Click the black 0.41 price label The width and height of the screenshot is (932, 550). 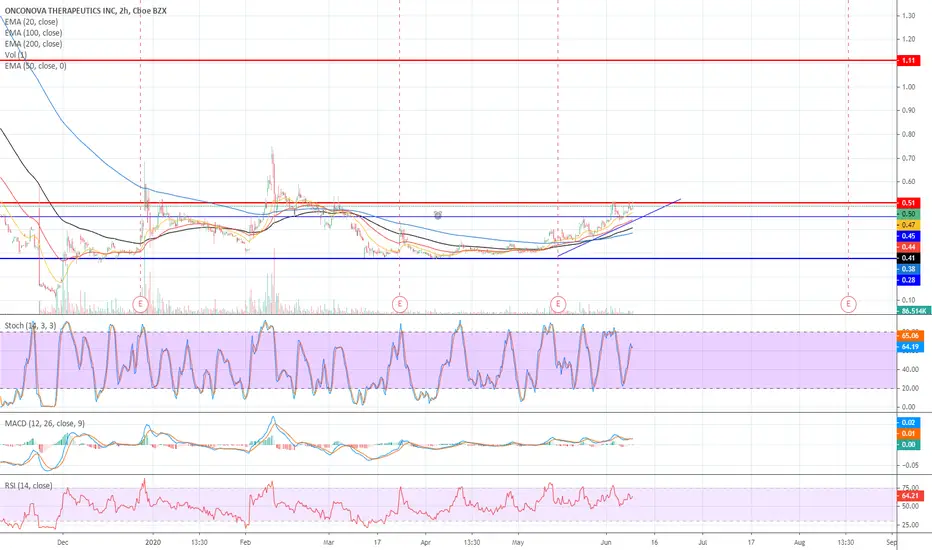908,258
